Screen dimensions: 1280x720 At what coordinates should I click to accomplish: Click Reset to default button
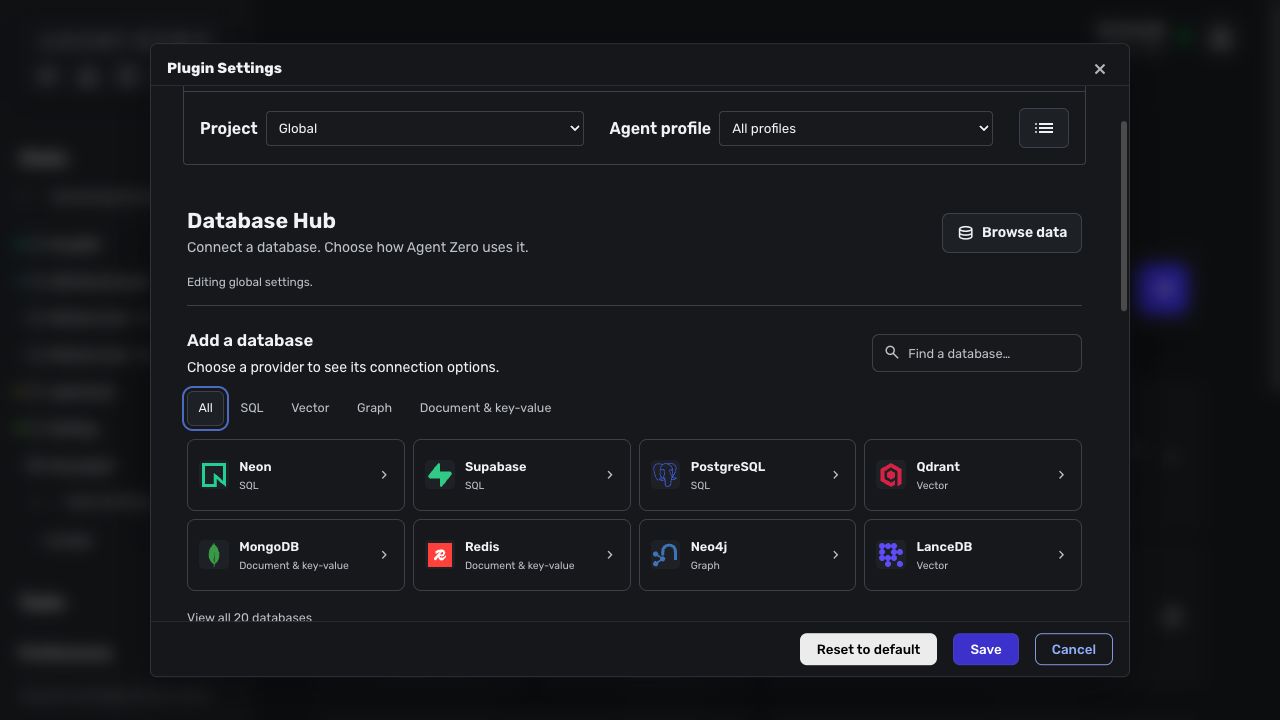(868, 649)
